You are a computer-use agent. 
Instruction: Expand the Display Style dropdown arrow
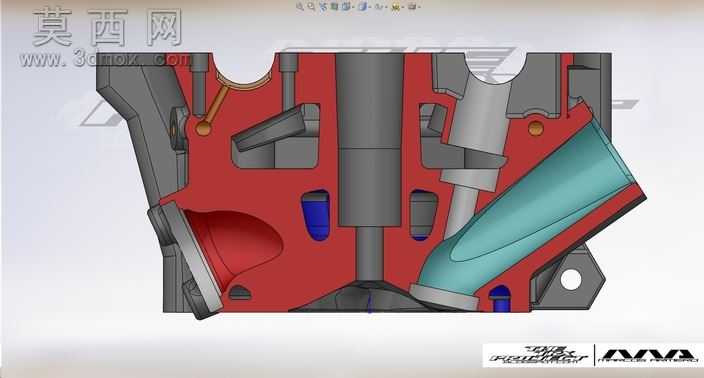370,7
